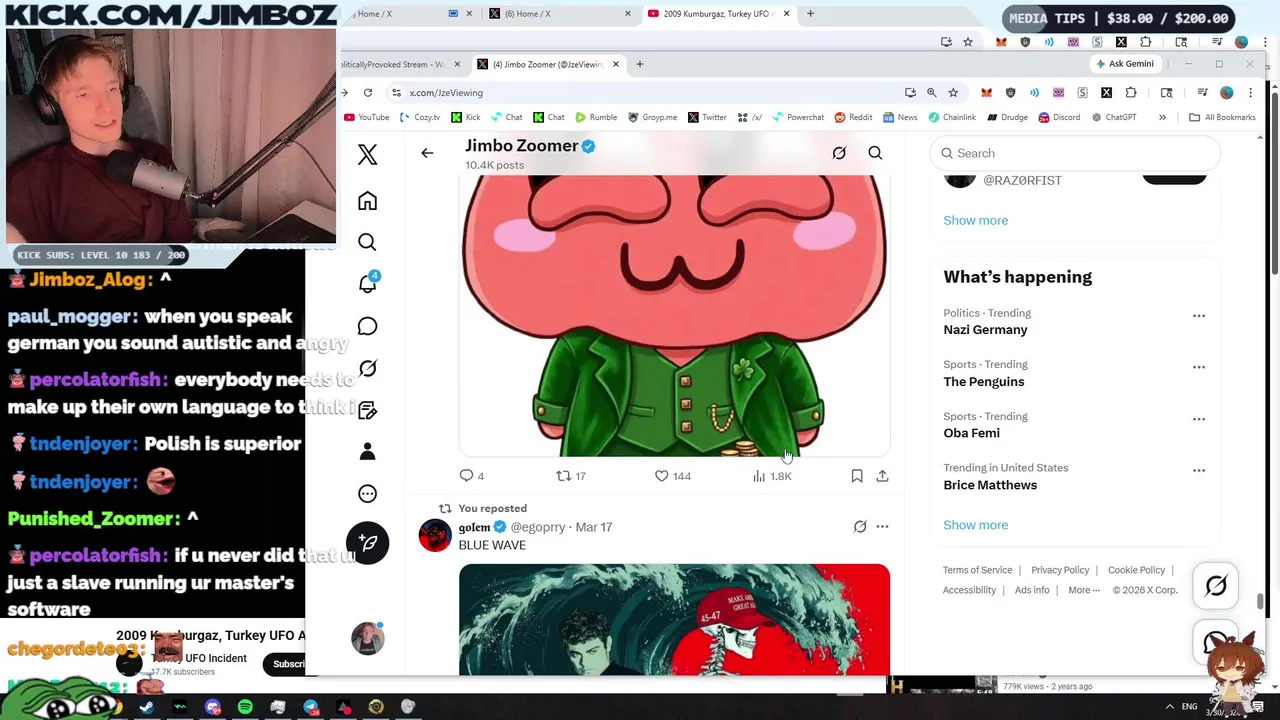Open Cookie Policy link
This screenshot has width=1280, height=720.
tap(1136, 570)
